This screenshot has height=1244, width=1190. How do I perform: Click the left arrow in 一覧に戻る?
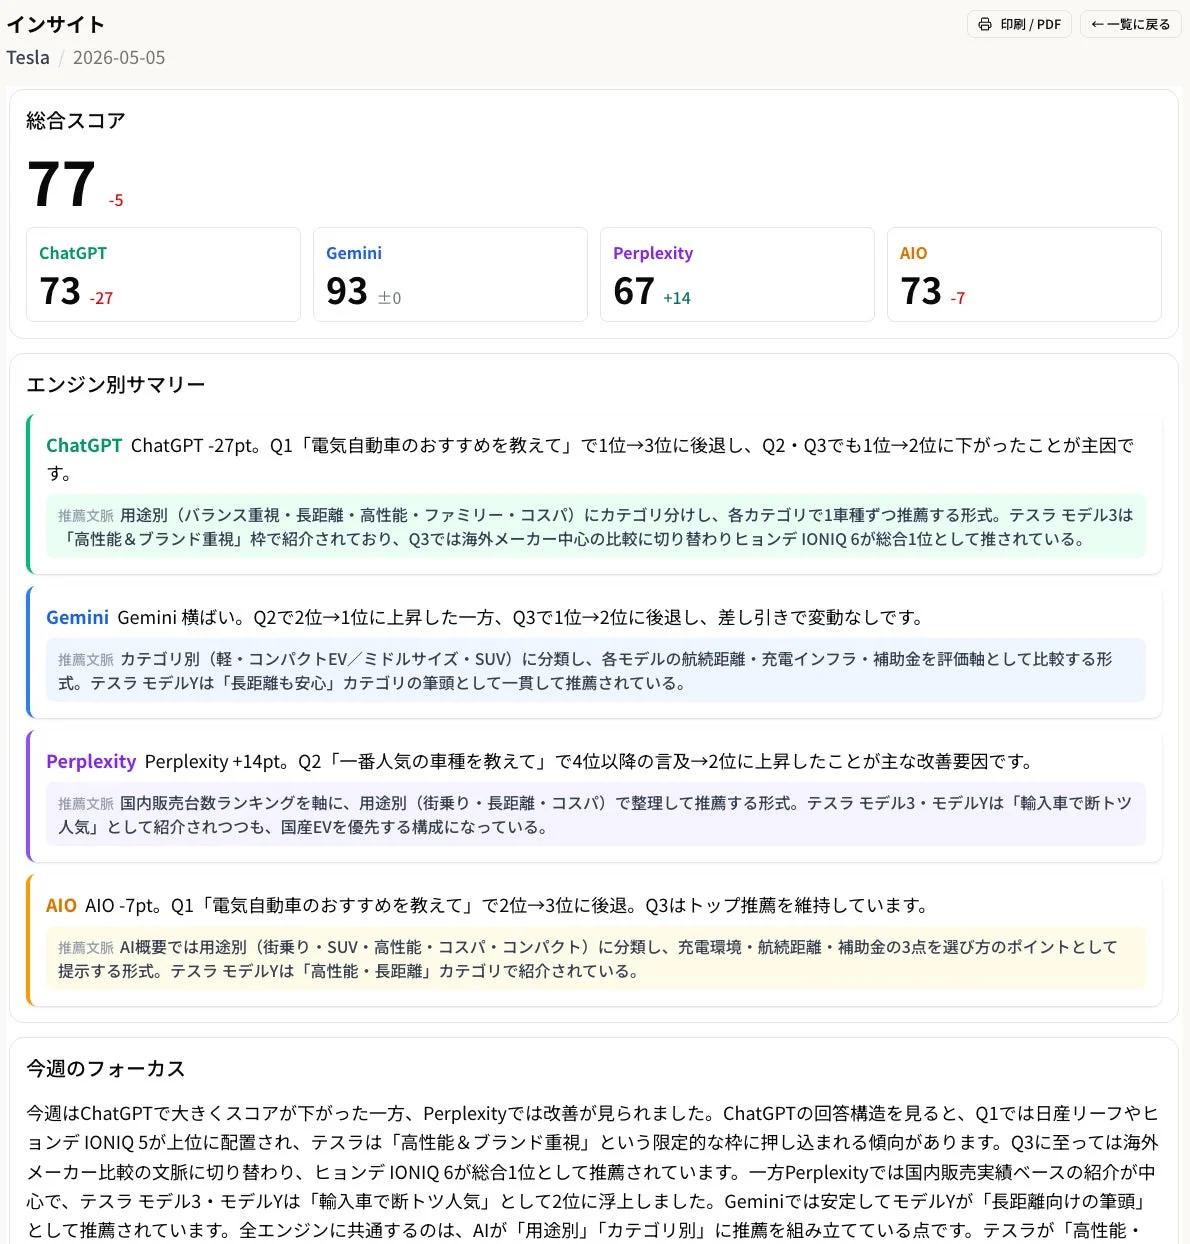(x=1097, y=24)
